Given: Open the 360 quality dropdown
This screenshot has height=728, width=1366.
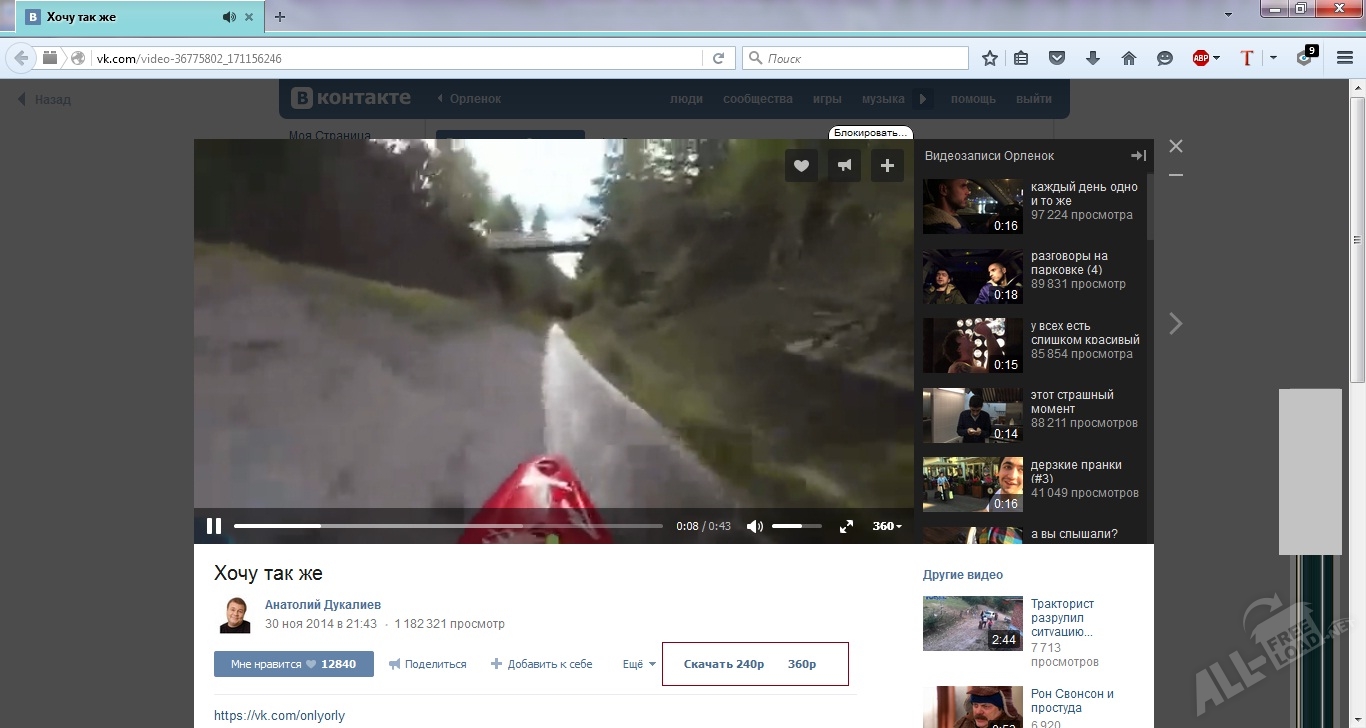Looking at the screenshot, I should (x=886, y=526).
